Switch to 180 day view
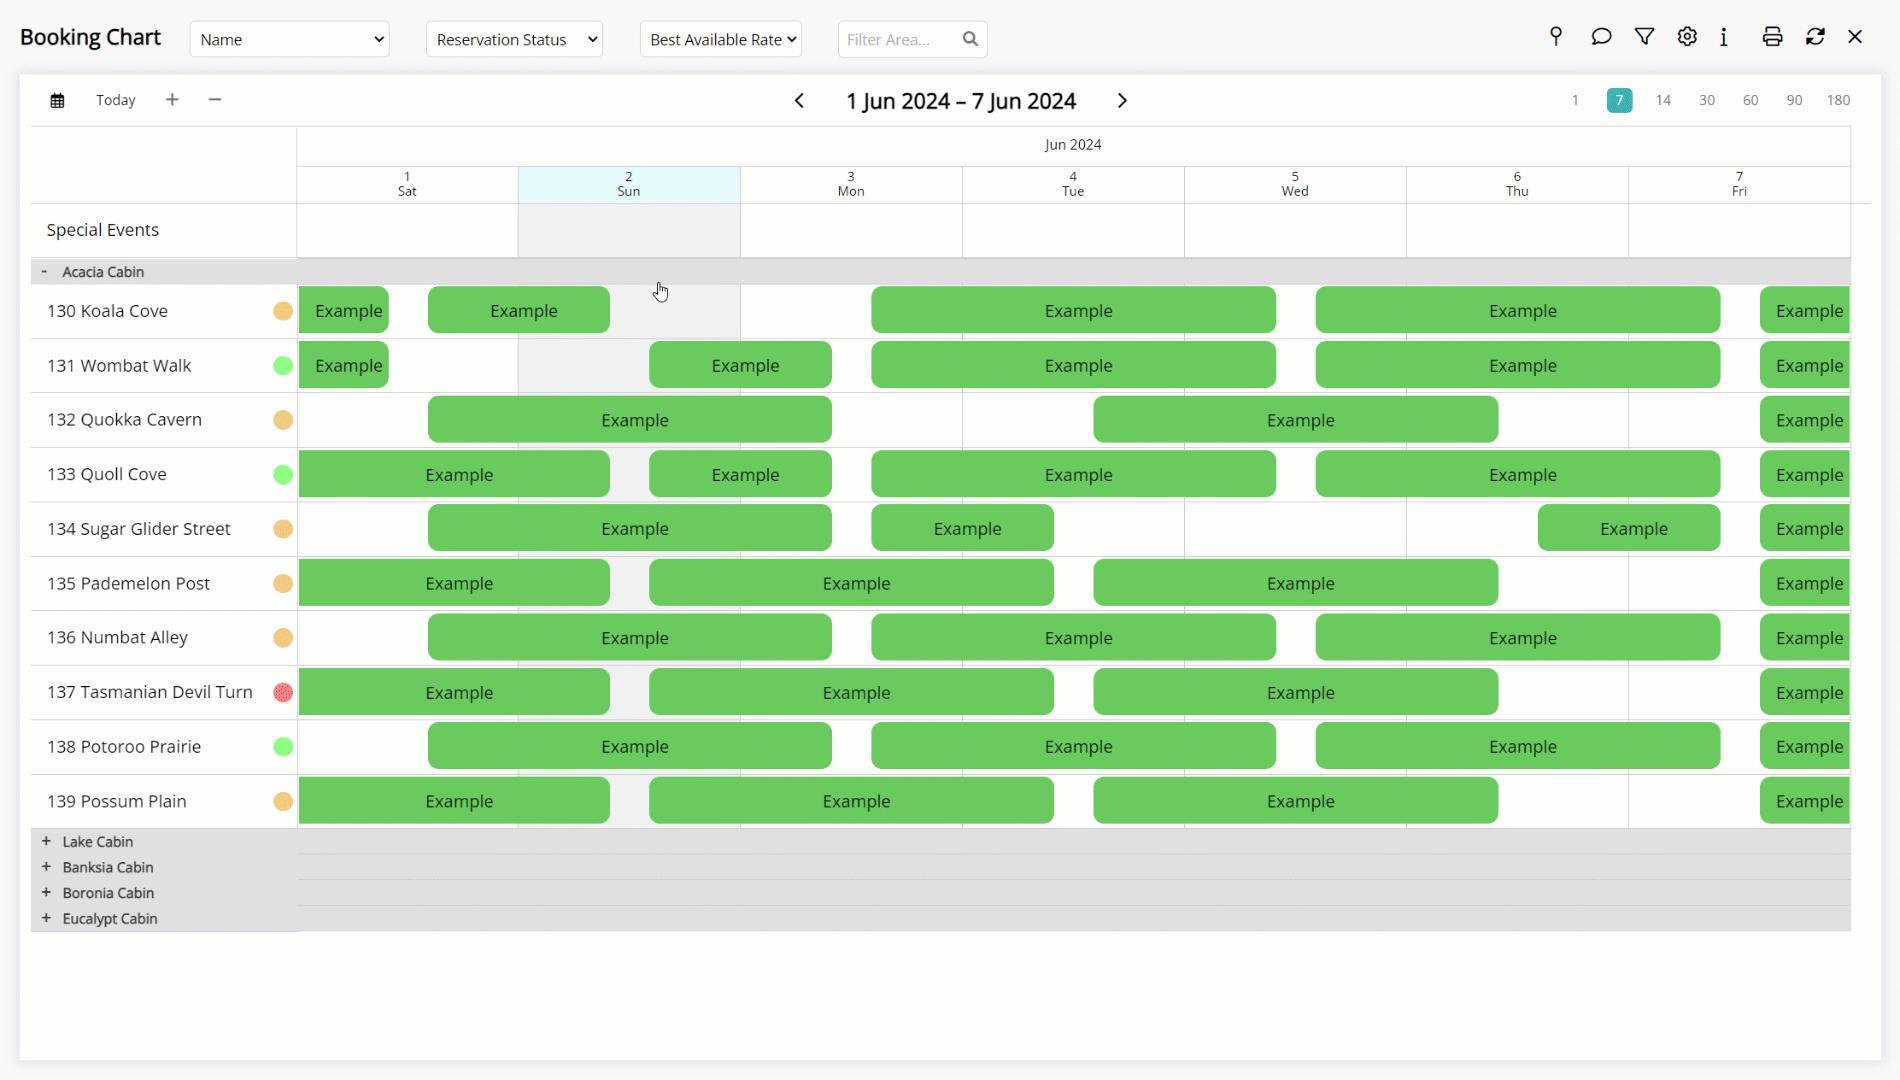1900x1080 pixels. pos(1838,100)
